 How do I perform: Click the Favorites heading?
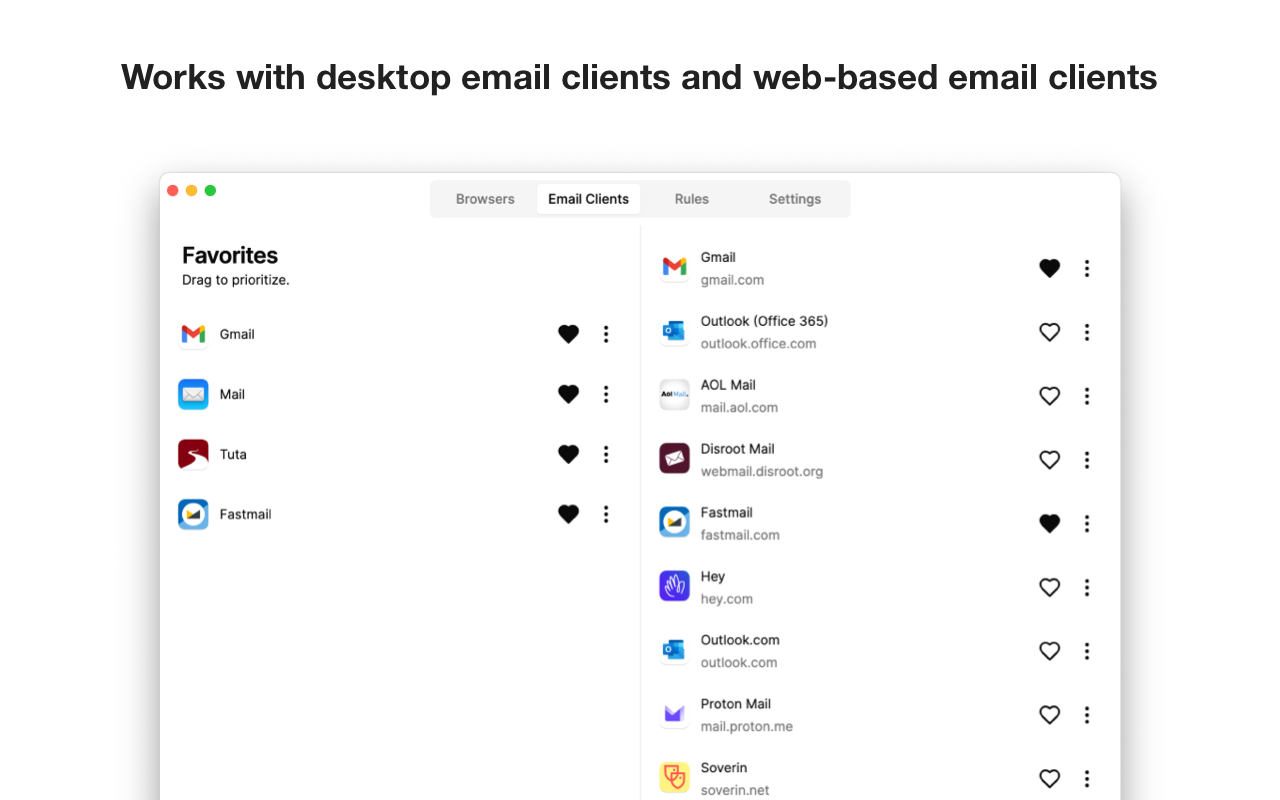point(230,256)
